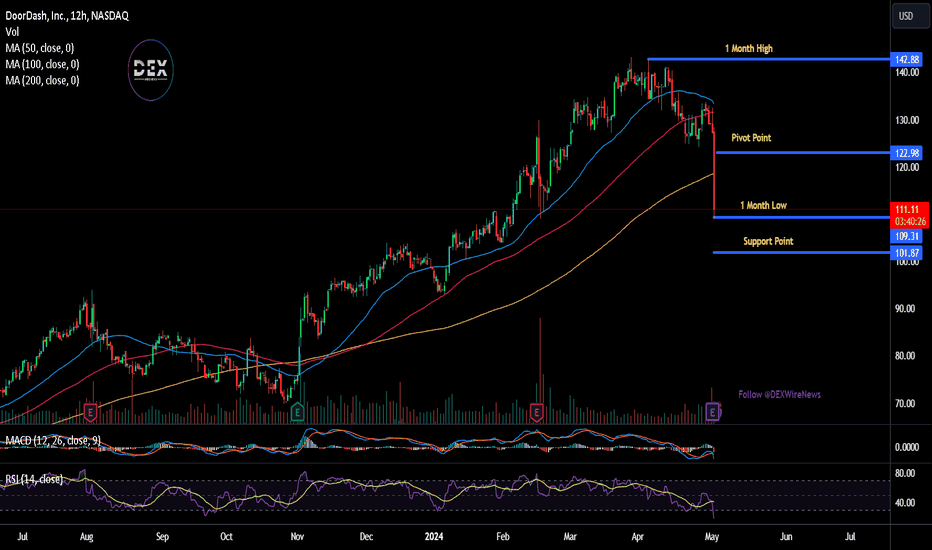This screenshot has height=550, width=932.
Task: Click the Pivot Point annotation text
Action: tap(751, 138)
